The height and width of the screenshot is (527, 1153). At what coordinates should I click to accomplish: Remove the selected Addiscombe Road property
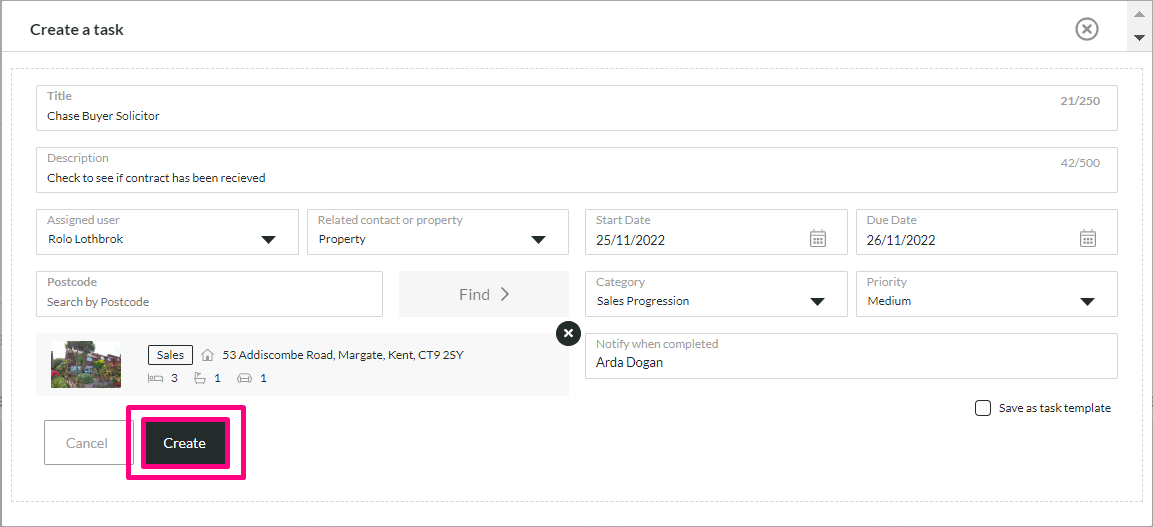(568, 333)
